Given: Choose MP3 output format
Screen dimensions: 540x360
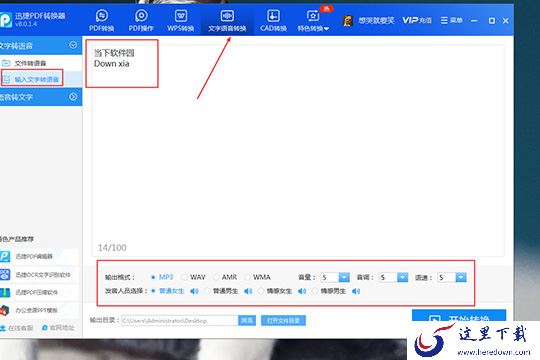Looking at the screenshot, I should tap(162, 277).
